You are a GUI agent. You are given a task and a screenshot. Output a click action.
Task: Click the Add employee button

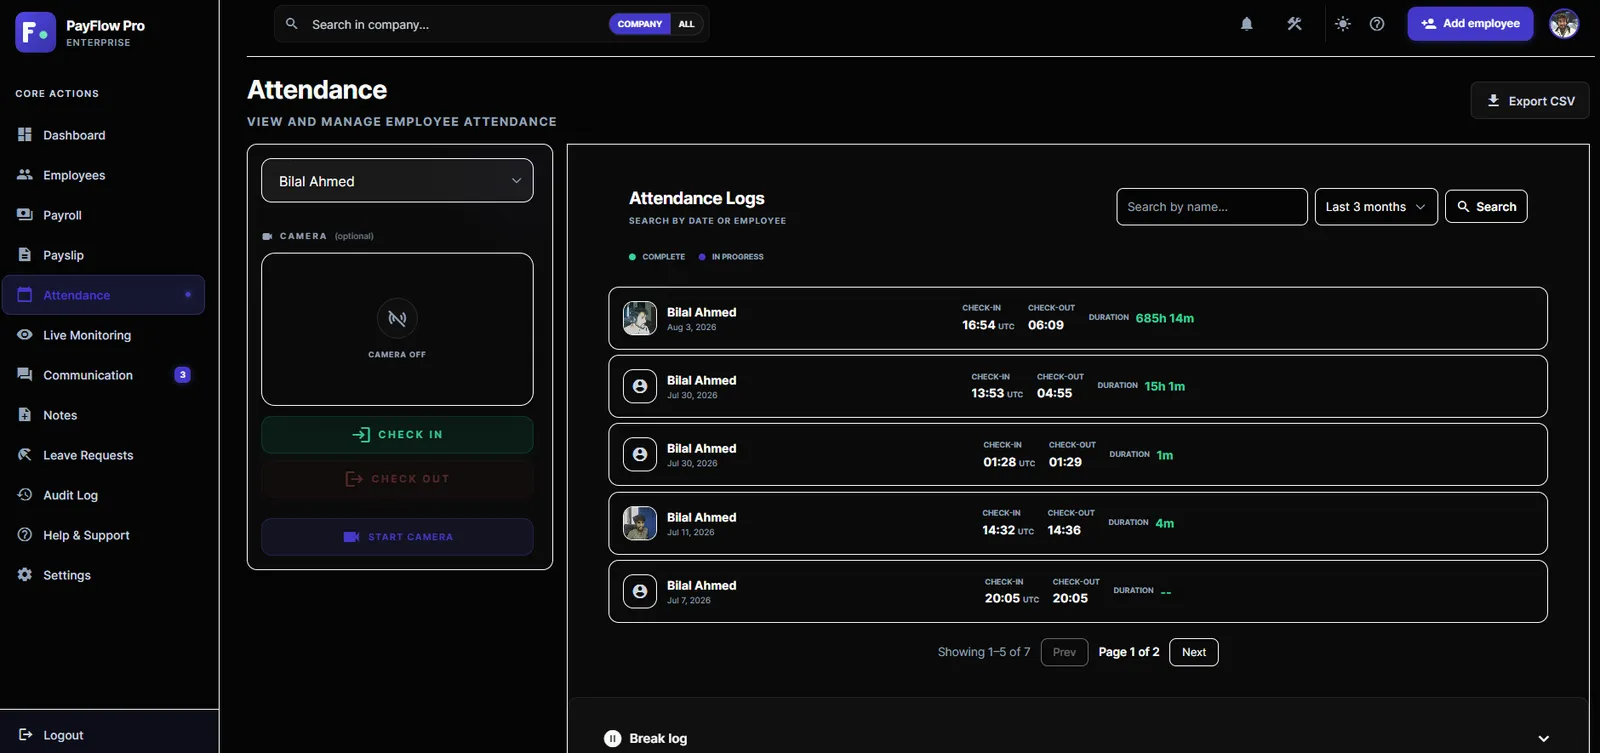tap(1470, 23)
